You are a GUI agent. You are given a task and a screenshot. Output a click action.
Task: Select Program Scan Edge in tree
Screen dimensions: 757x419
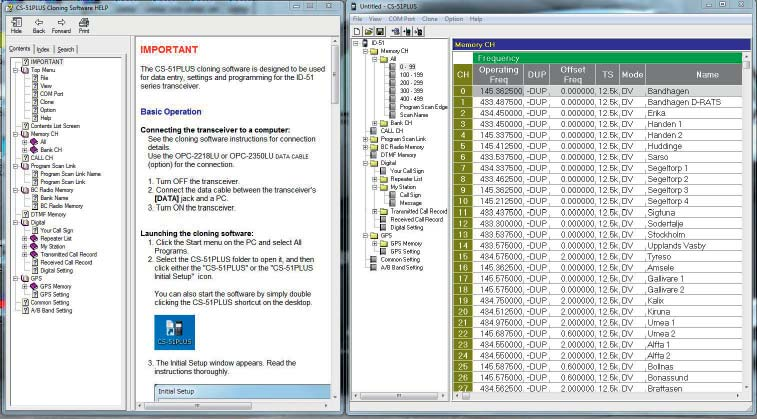[x=423, y=107]
